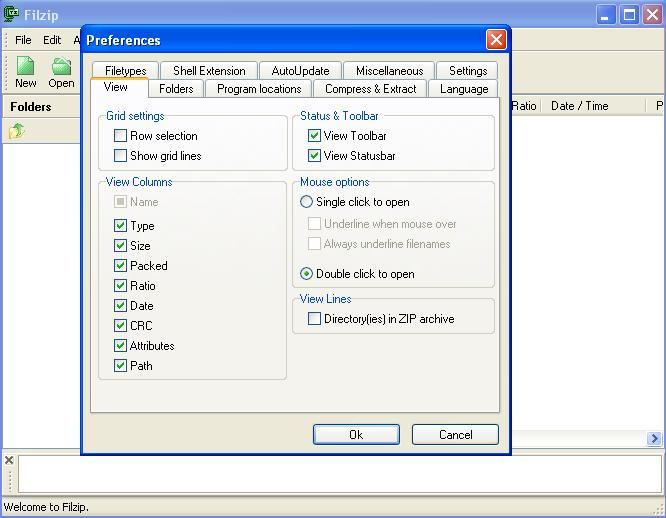666x518 pixels.
Task: Minimize the Filzip main window
Action: coord(606,15)
